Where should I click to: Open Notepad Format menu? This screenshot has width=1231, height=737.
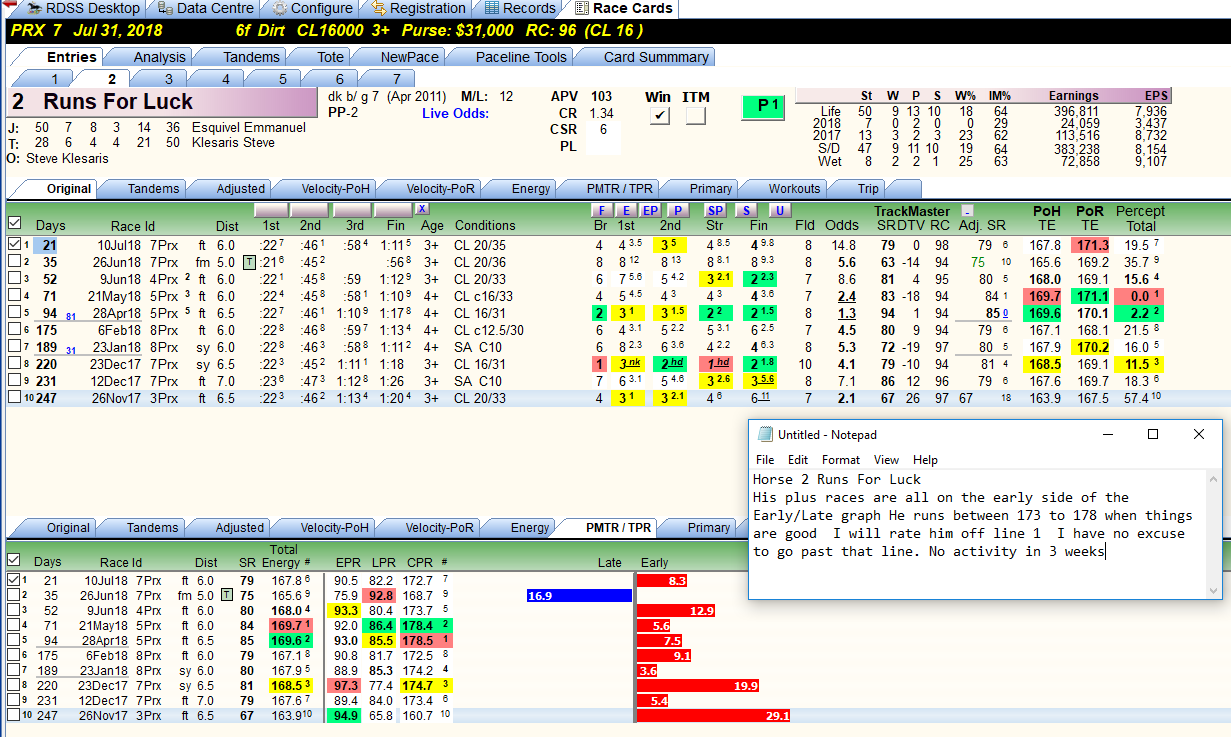pos(841,460)
